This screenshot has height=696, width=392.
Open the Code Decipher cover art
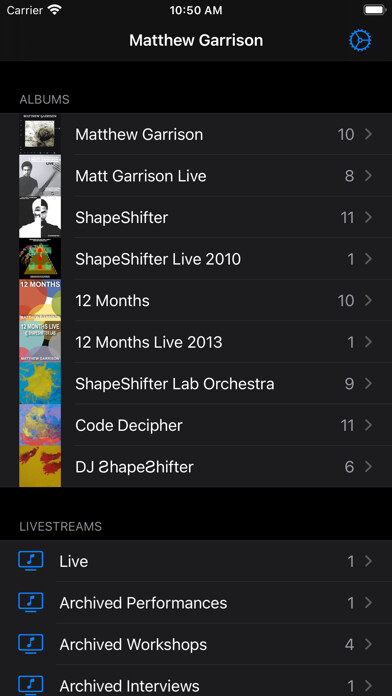(x=40, y=425)
